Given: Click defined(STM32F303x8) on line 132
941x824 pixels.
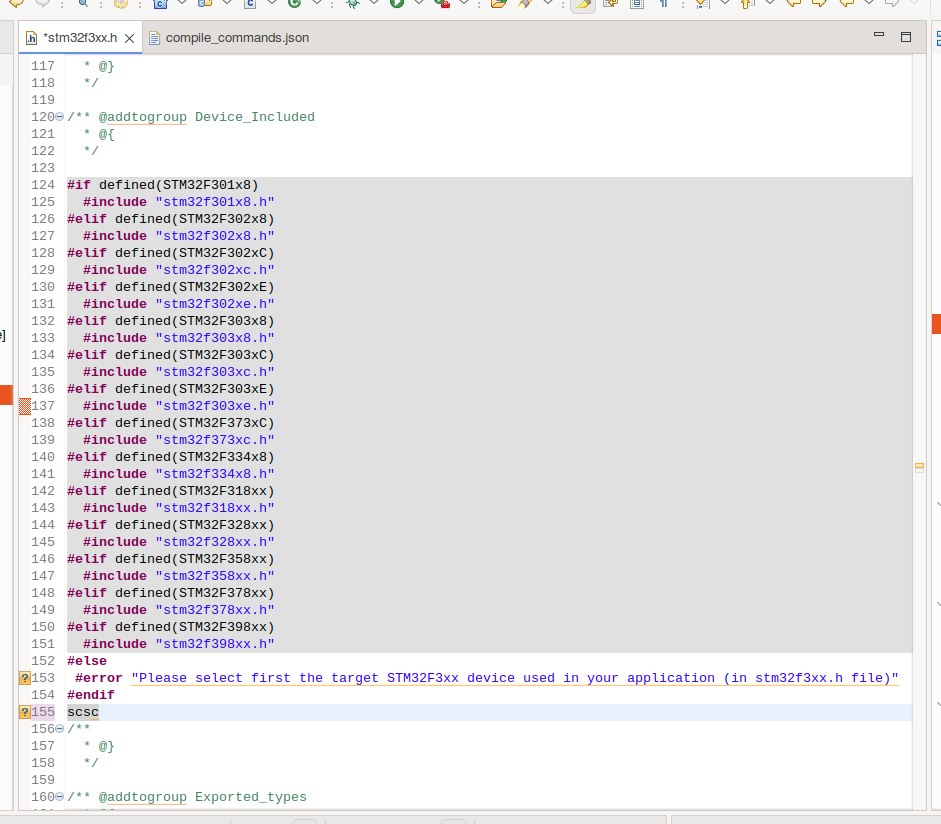Looking at the screenshot, I should pos(194,321).
